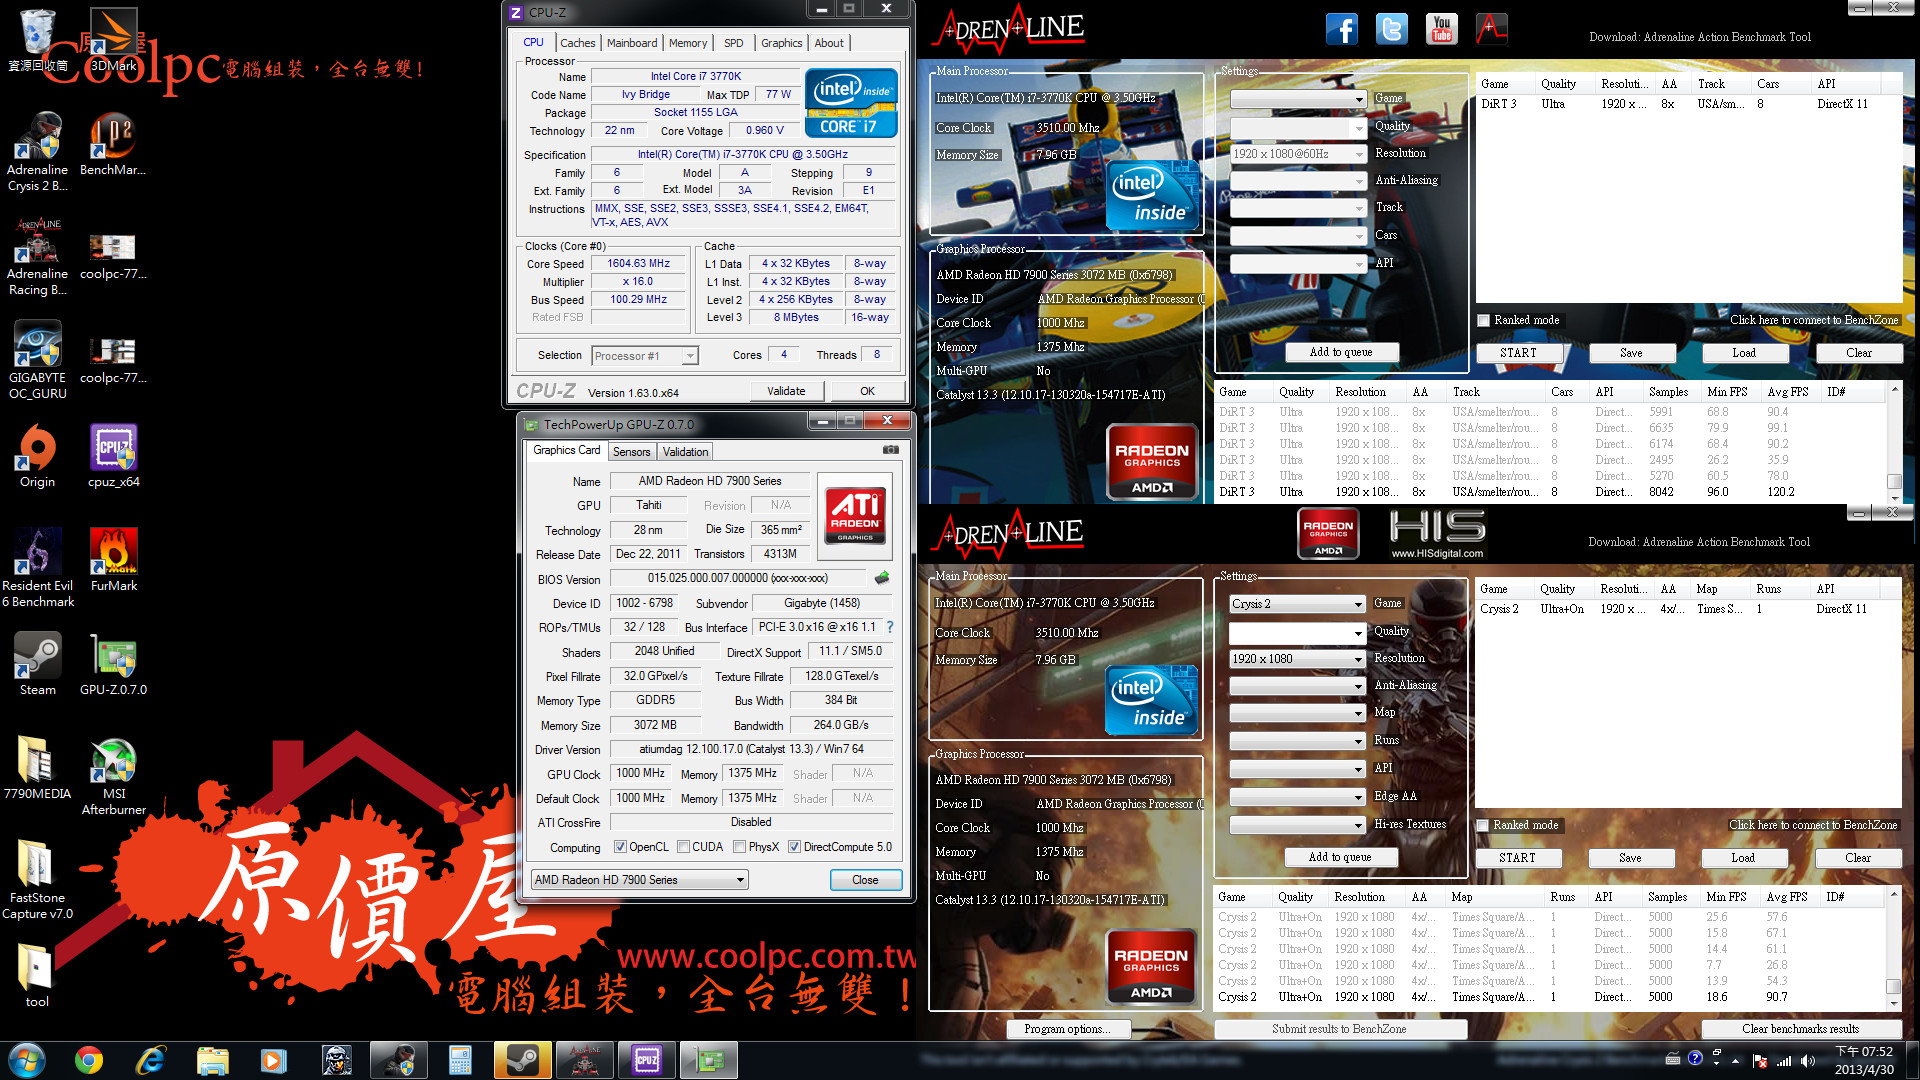The height and width of the screenshot is (1080, 1920).
Task: Open the Memory tab in CPU-Z
Action: [688, 43]
